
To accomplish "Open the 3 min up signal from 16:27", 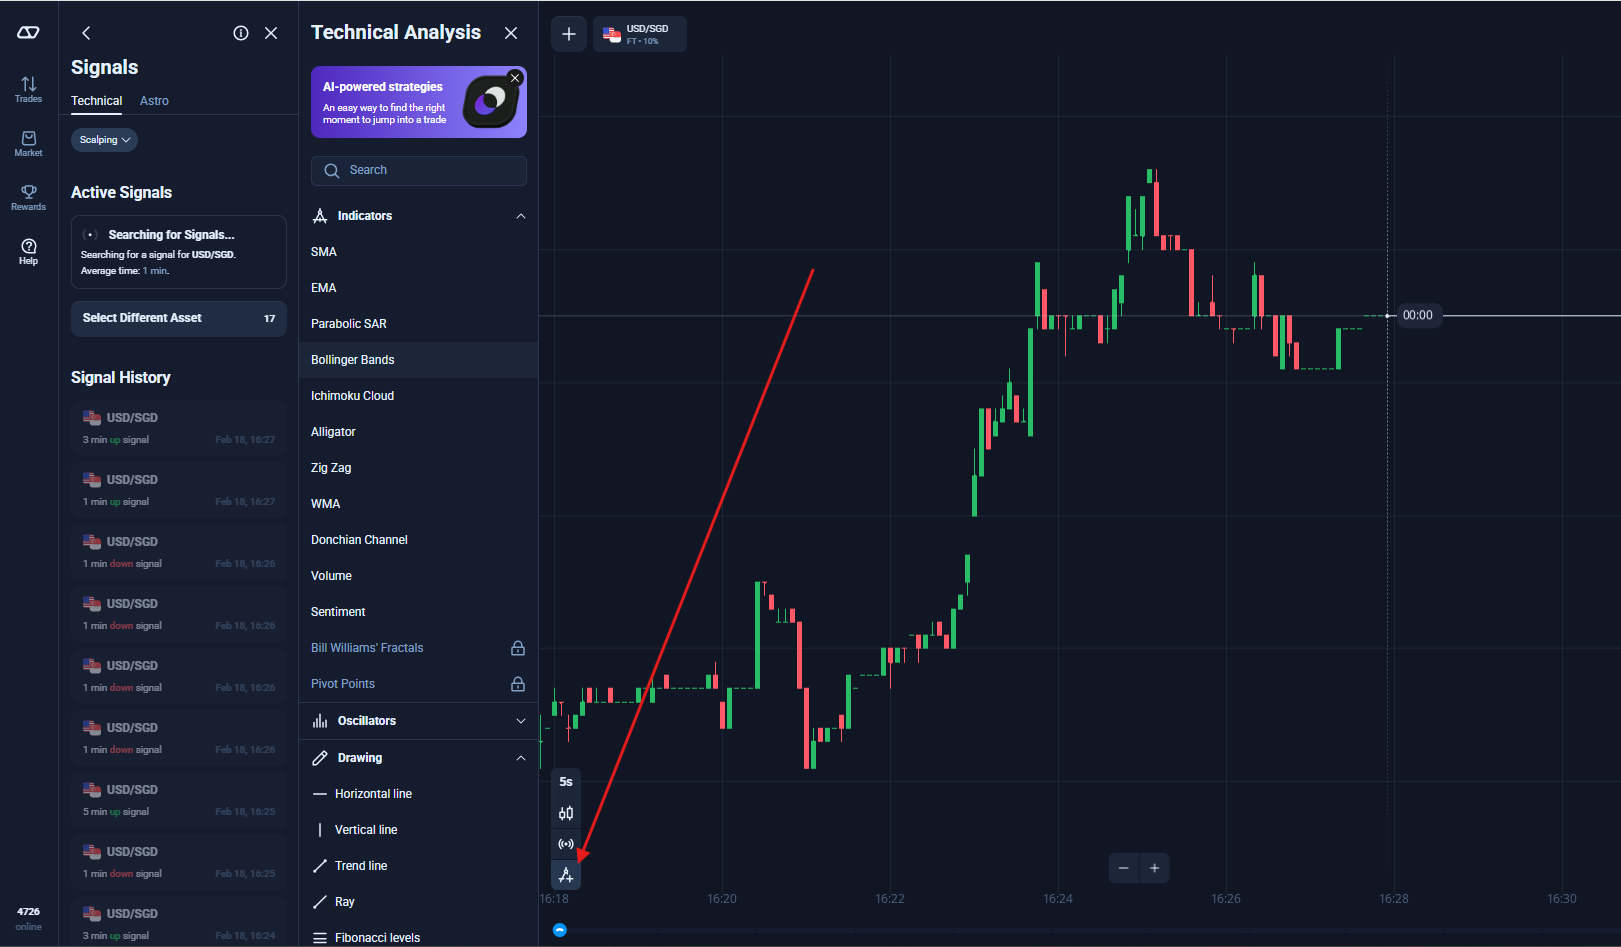I will click(x=179, y=428).
